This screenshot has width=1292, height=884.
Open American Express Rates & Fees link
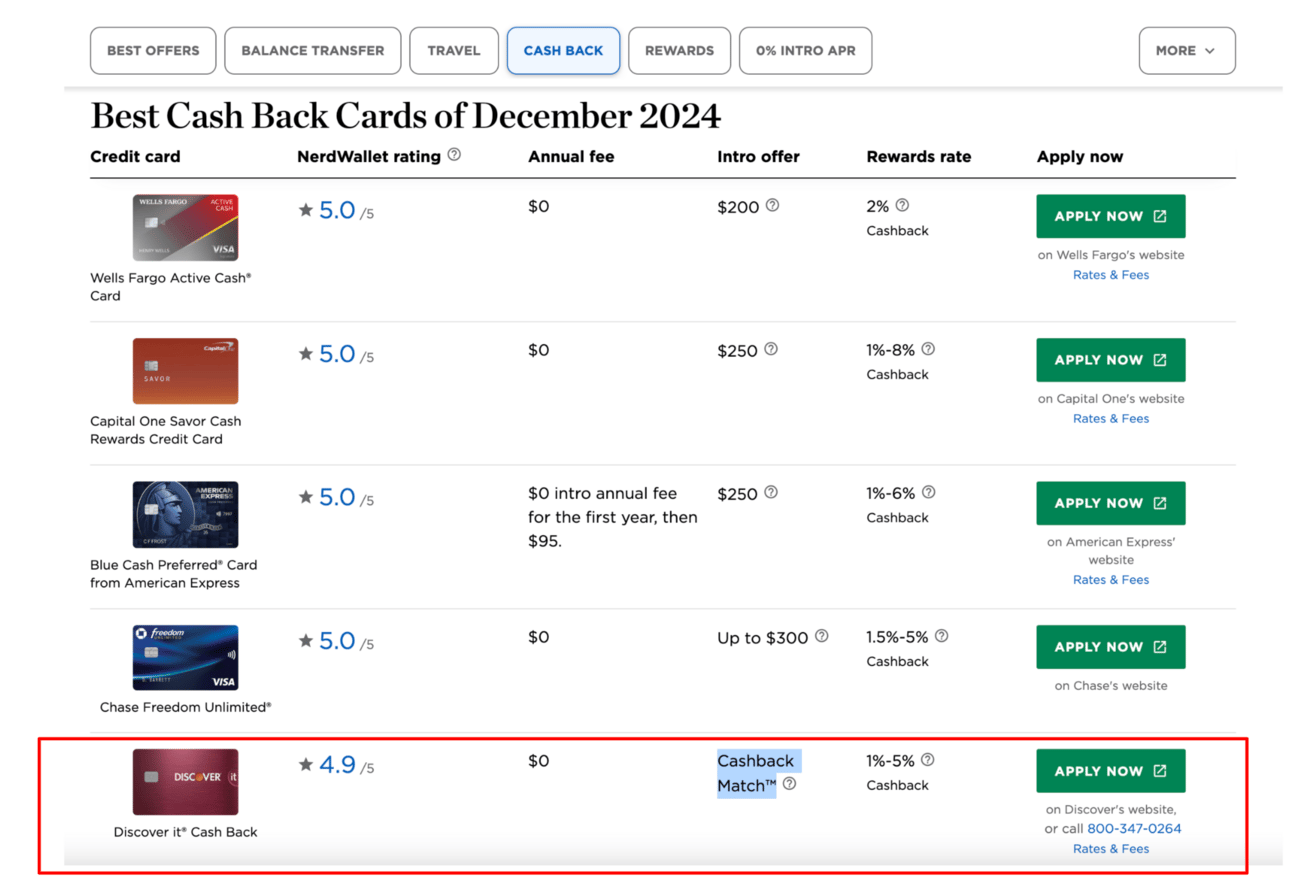[x=1111, y=580]
